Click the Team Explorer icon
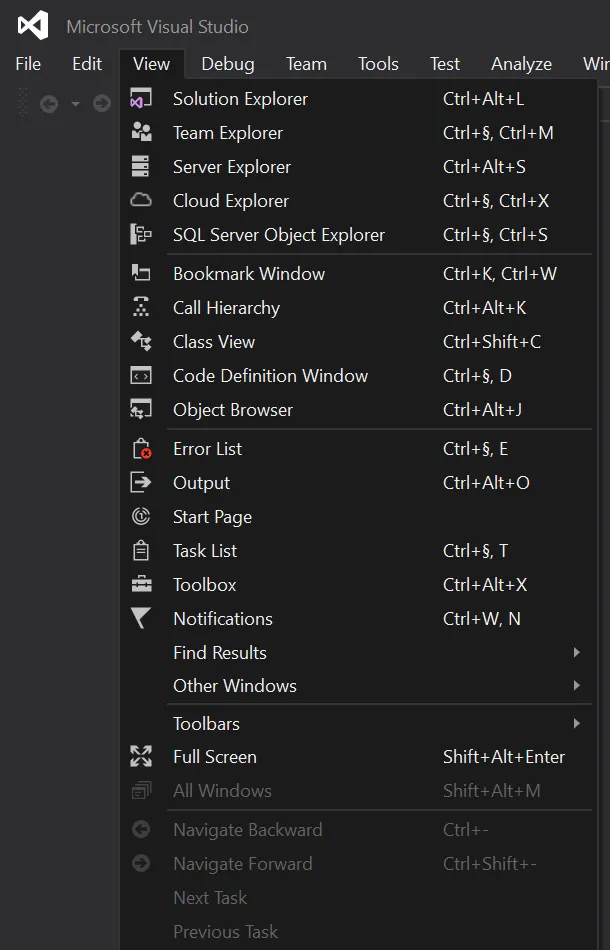Image resolution: width=610 pixels, height=950 pixels. click(x=141, y=133)
